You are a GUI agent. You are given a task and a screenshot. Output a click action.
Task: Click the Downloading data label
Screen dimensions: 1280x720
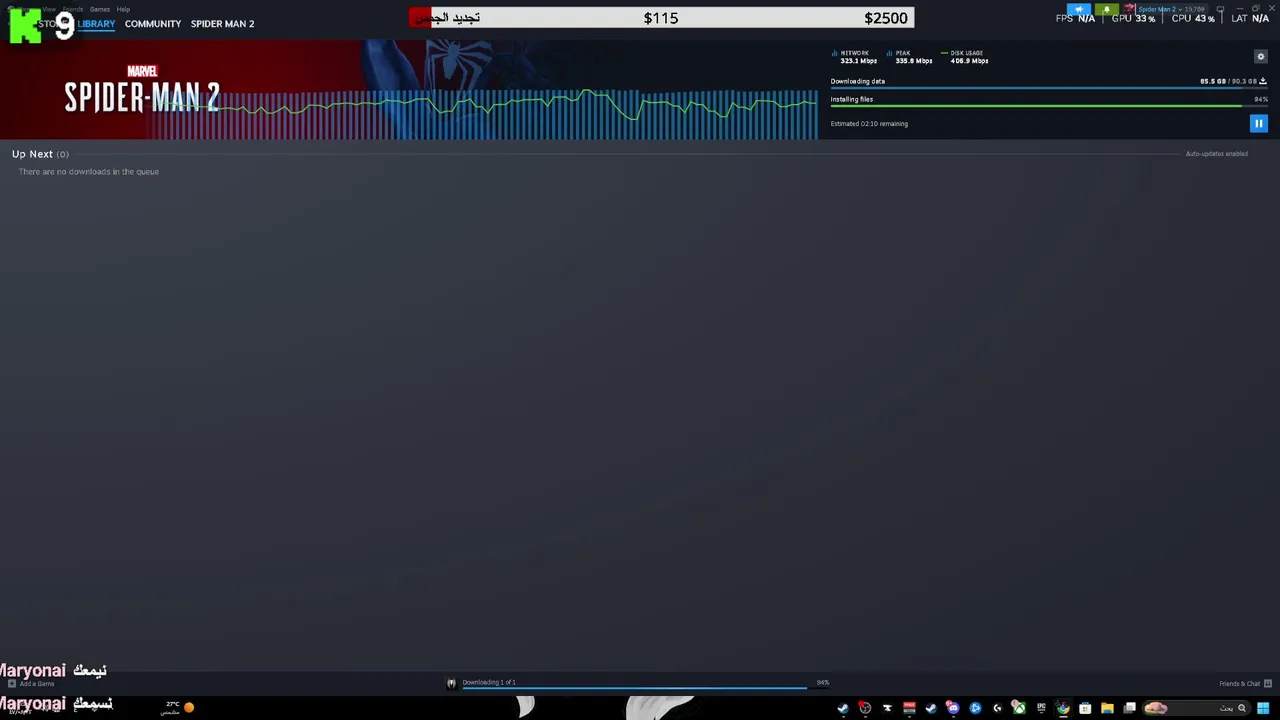coord(857,82)
